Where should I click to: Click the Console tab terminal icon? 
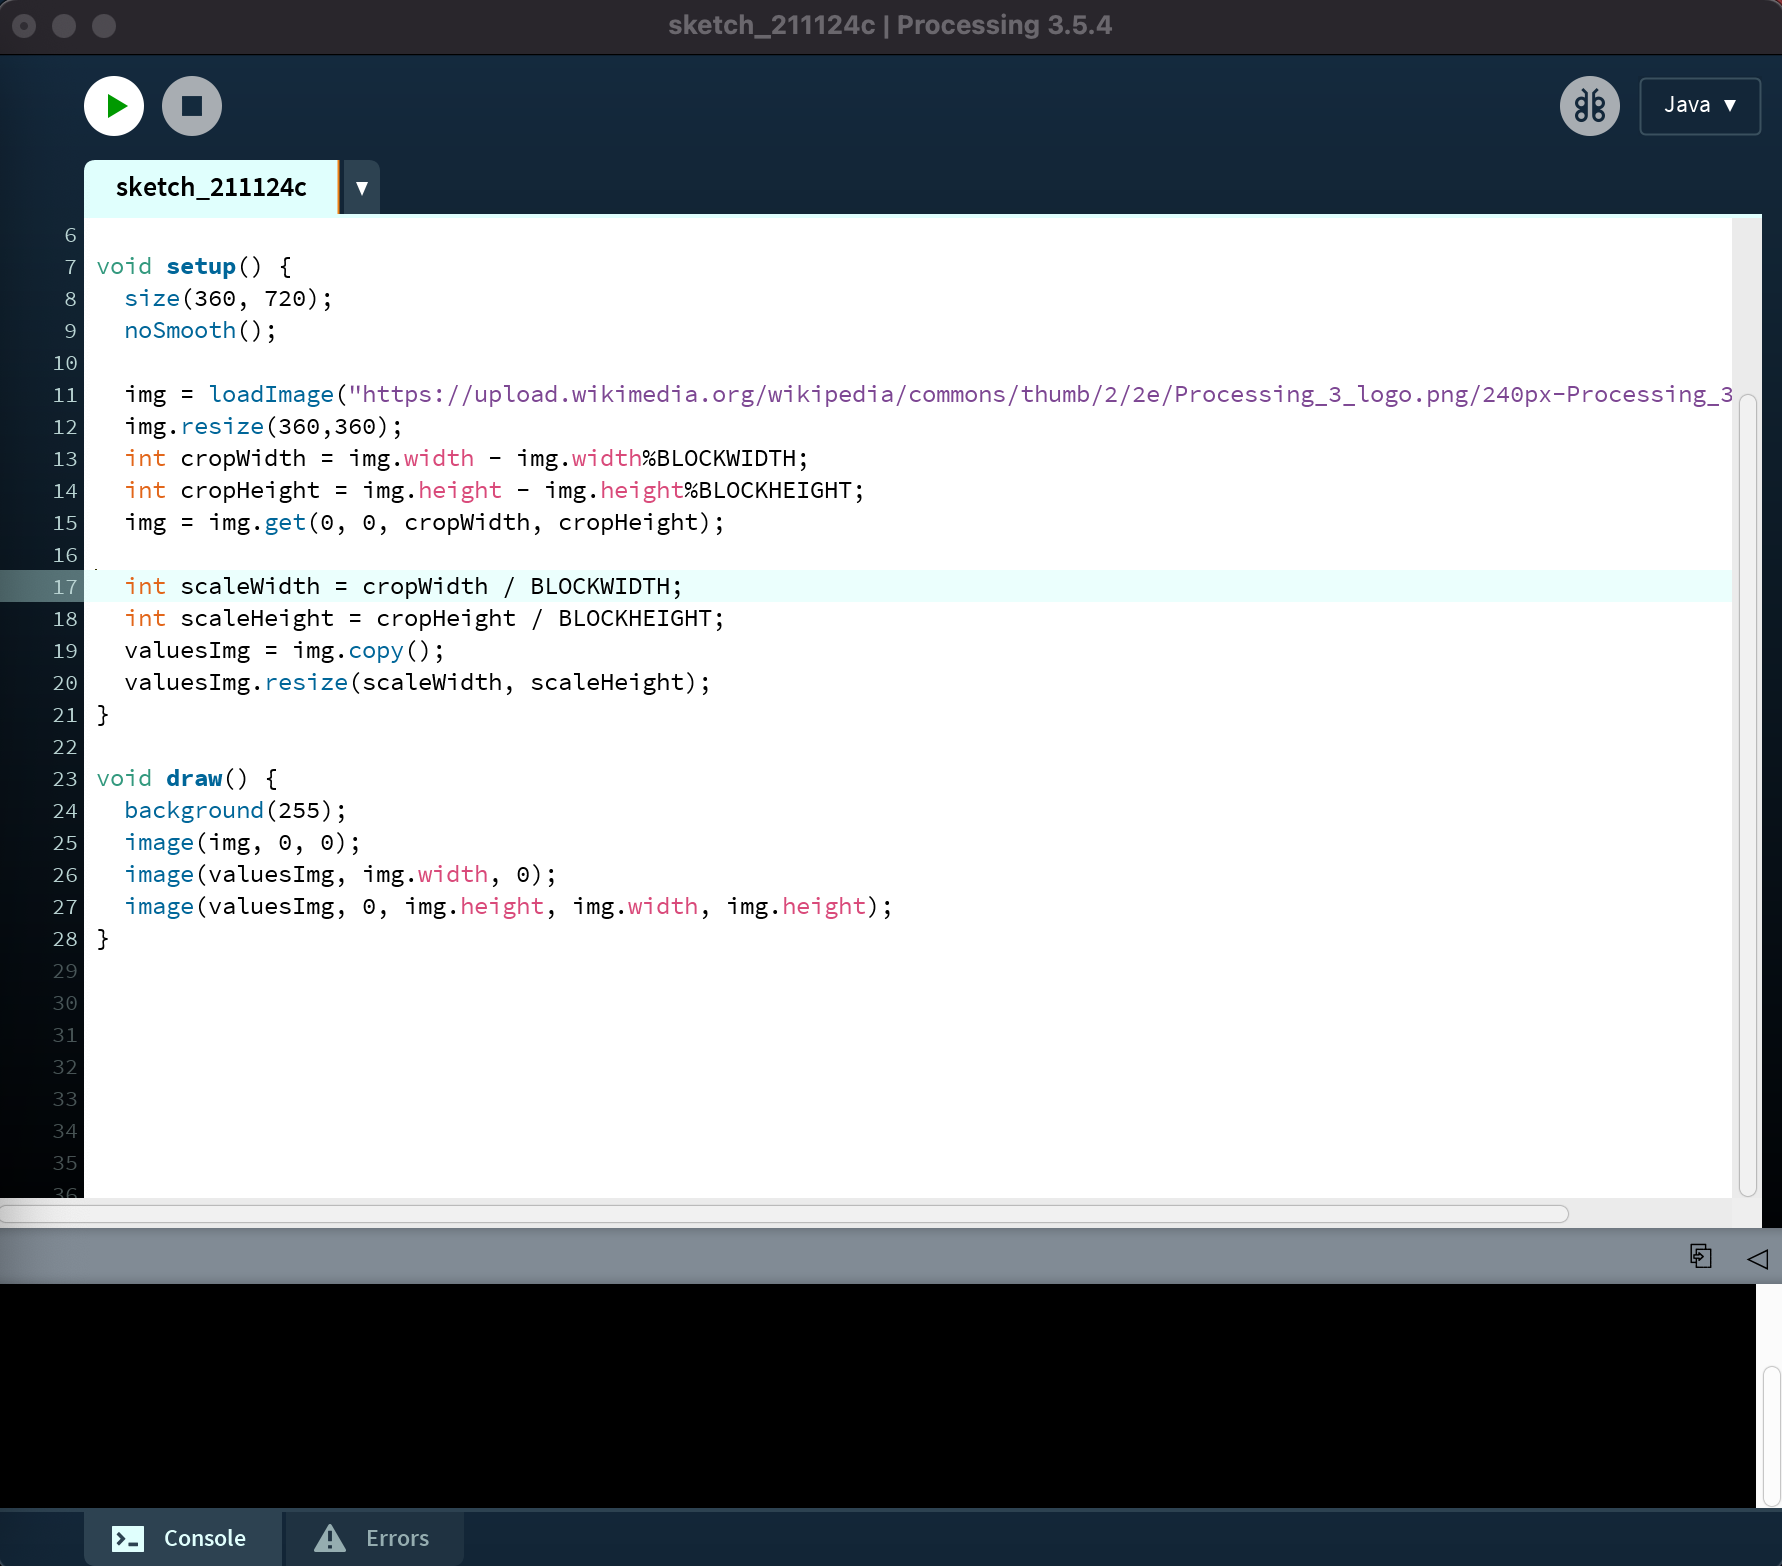[128, 1538]
